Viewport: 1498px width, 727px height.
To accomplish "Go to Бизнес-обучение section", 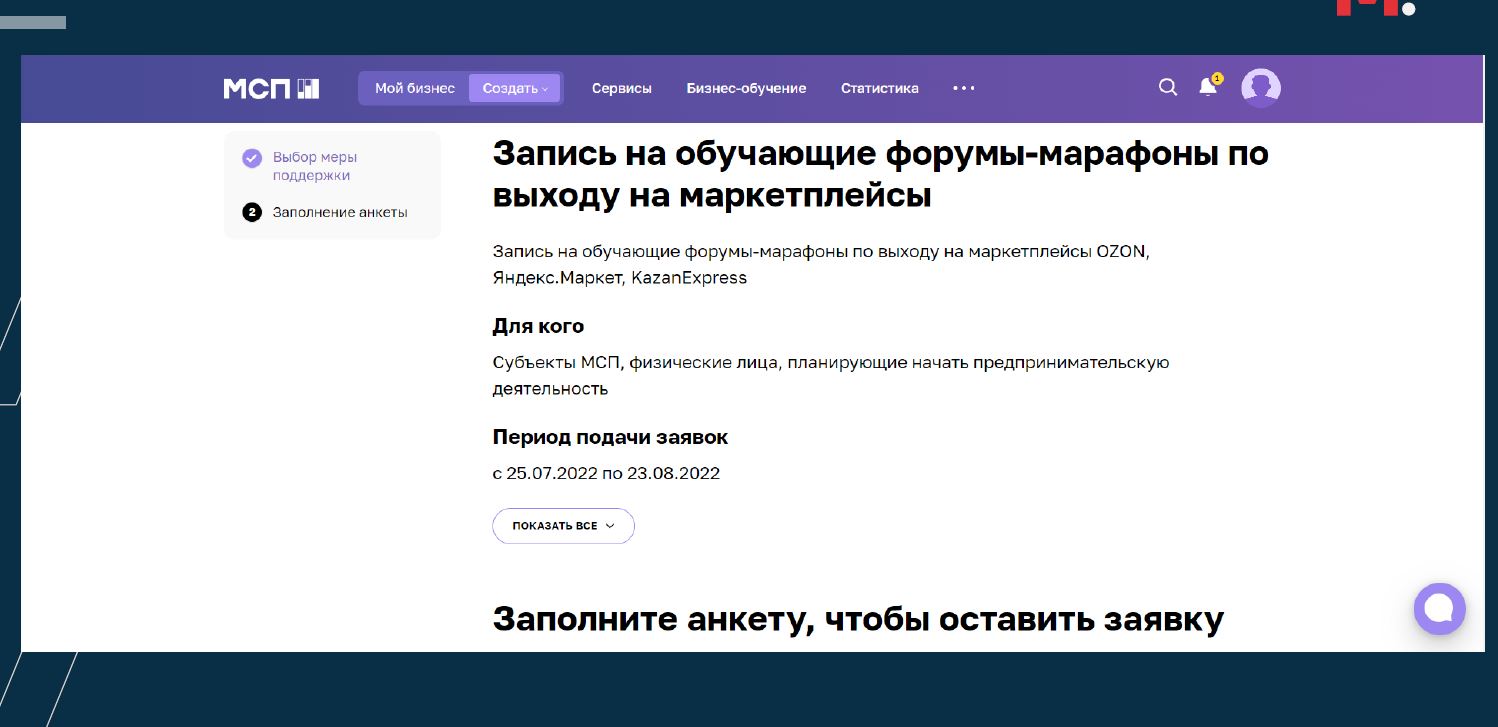I will 746,88.
